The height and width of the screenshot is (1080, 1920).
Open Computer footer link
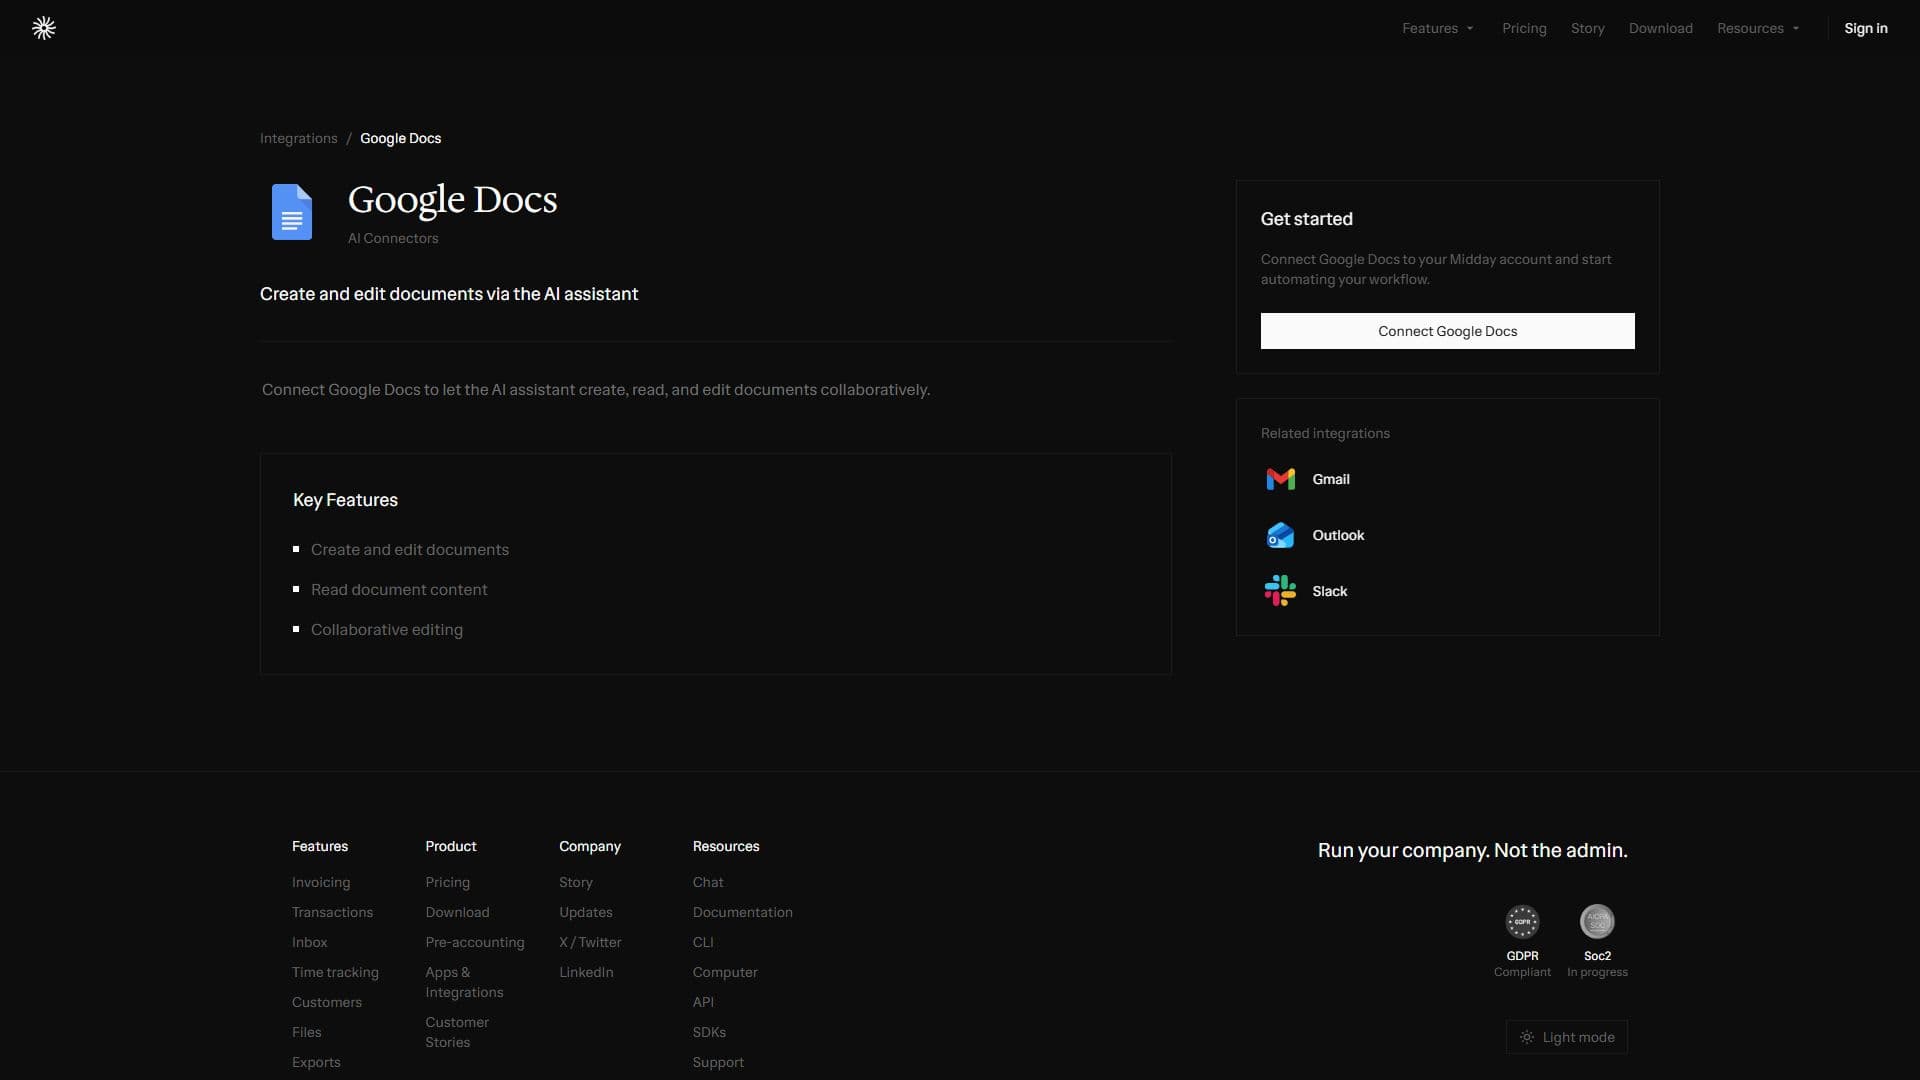[x=725, y=972]
